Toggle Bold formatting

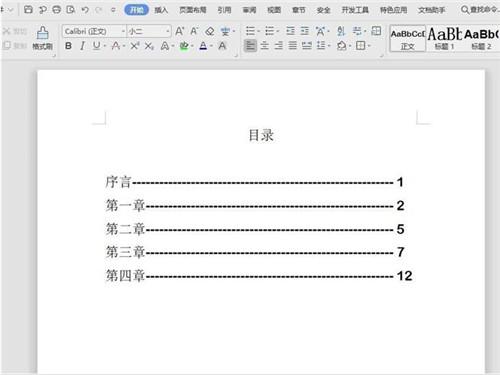(68, 46)
